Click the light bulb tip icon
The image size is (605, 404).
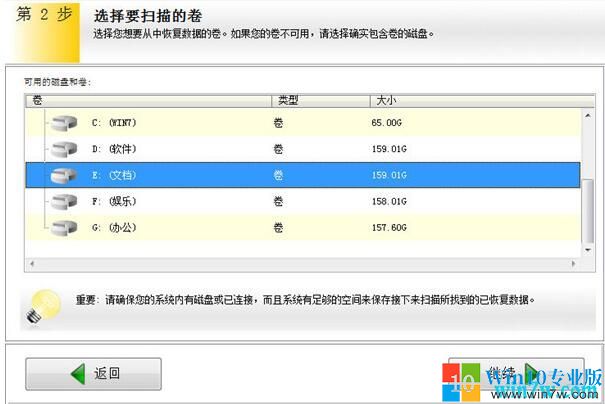click(43, 307)
